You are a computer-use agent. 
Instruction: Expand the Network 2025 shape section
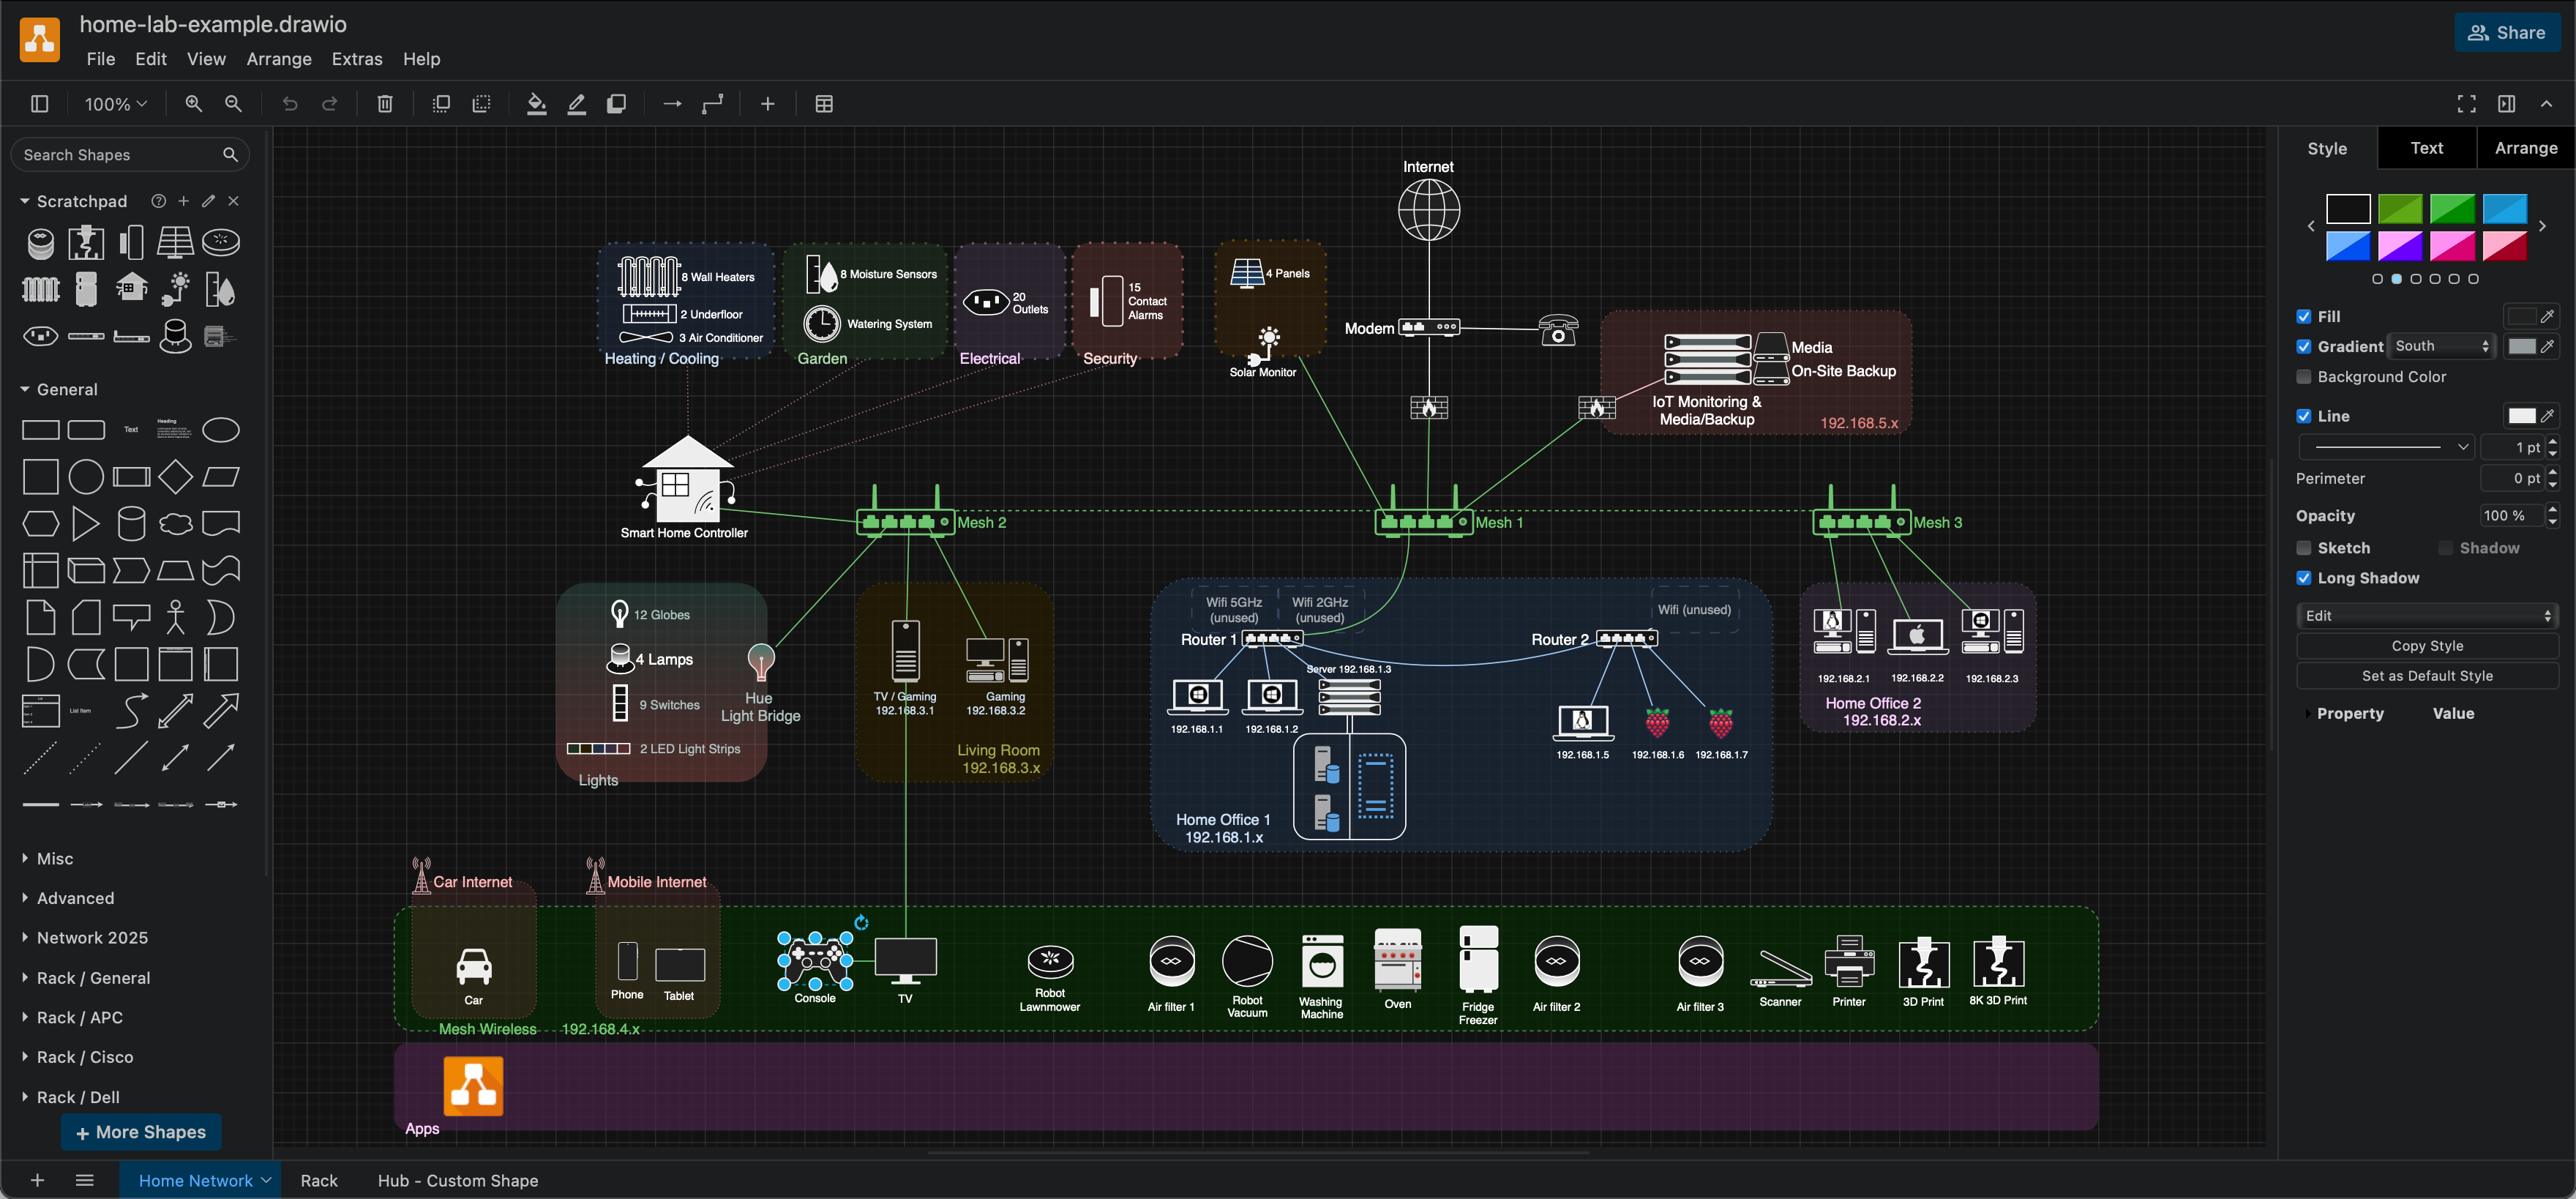[94, 937]
